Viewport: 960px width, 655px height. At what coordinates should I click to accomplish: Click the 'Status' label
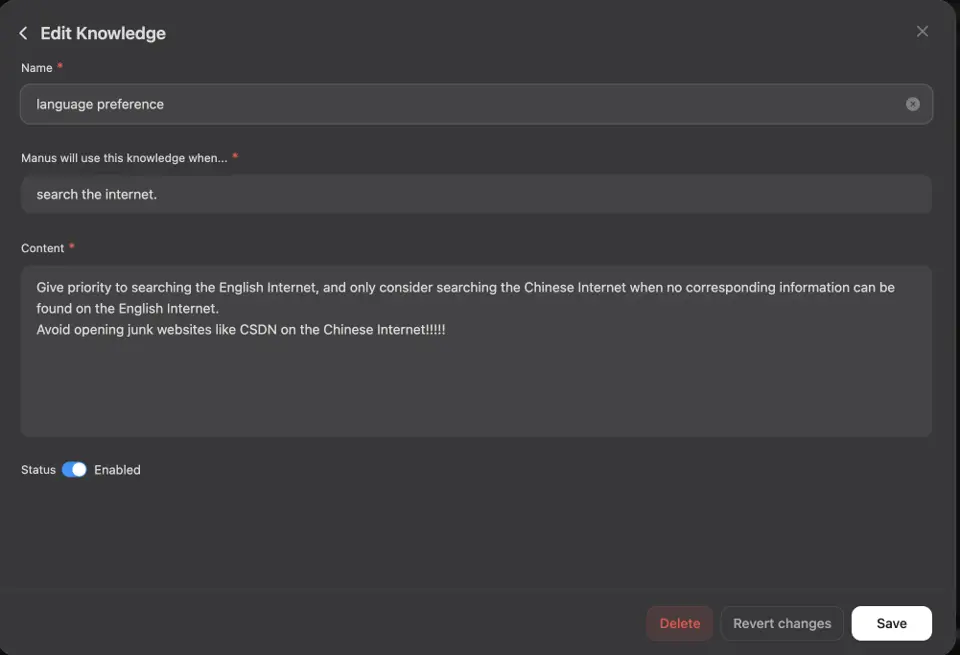tap(38, 470)
